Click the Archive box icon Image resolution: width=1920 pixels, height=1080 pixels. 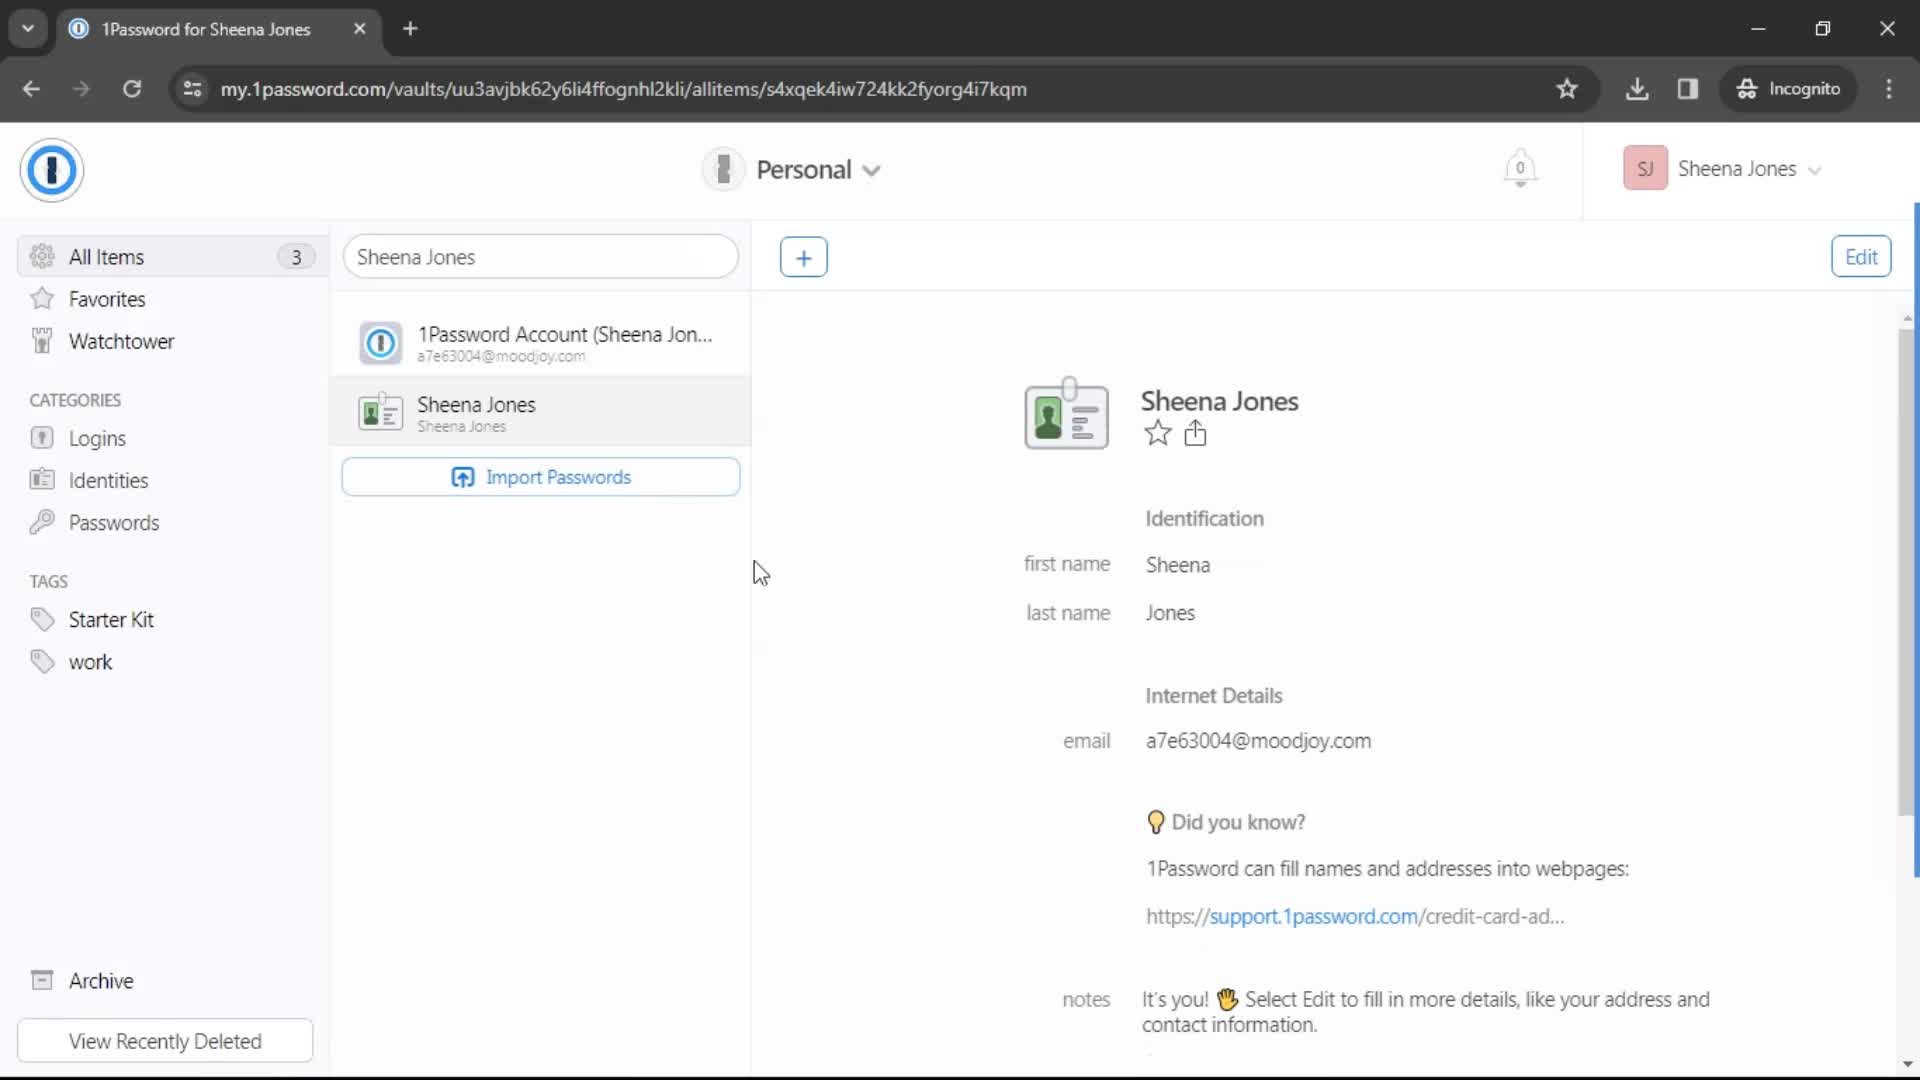pyautogui.click(x=42, y=980)
